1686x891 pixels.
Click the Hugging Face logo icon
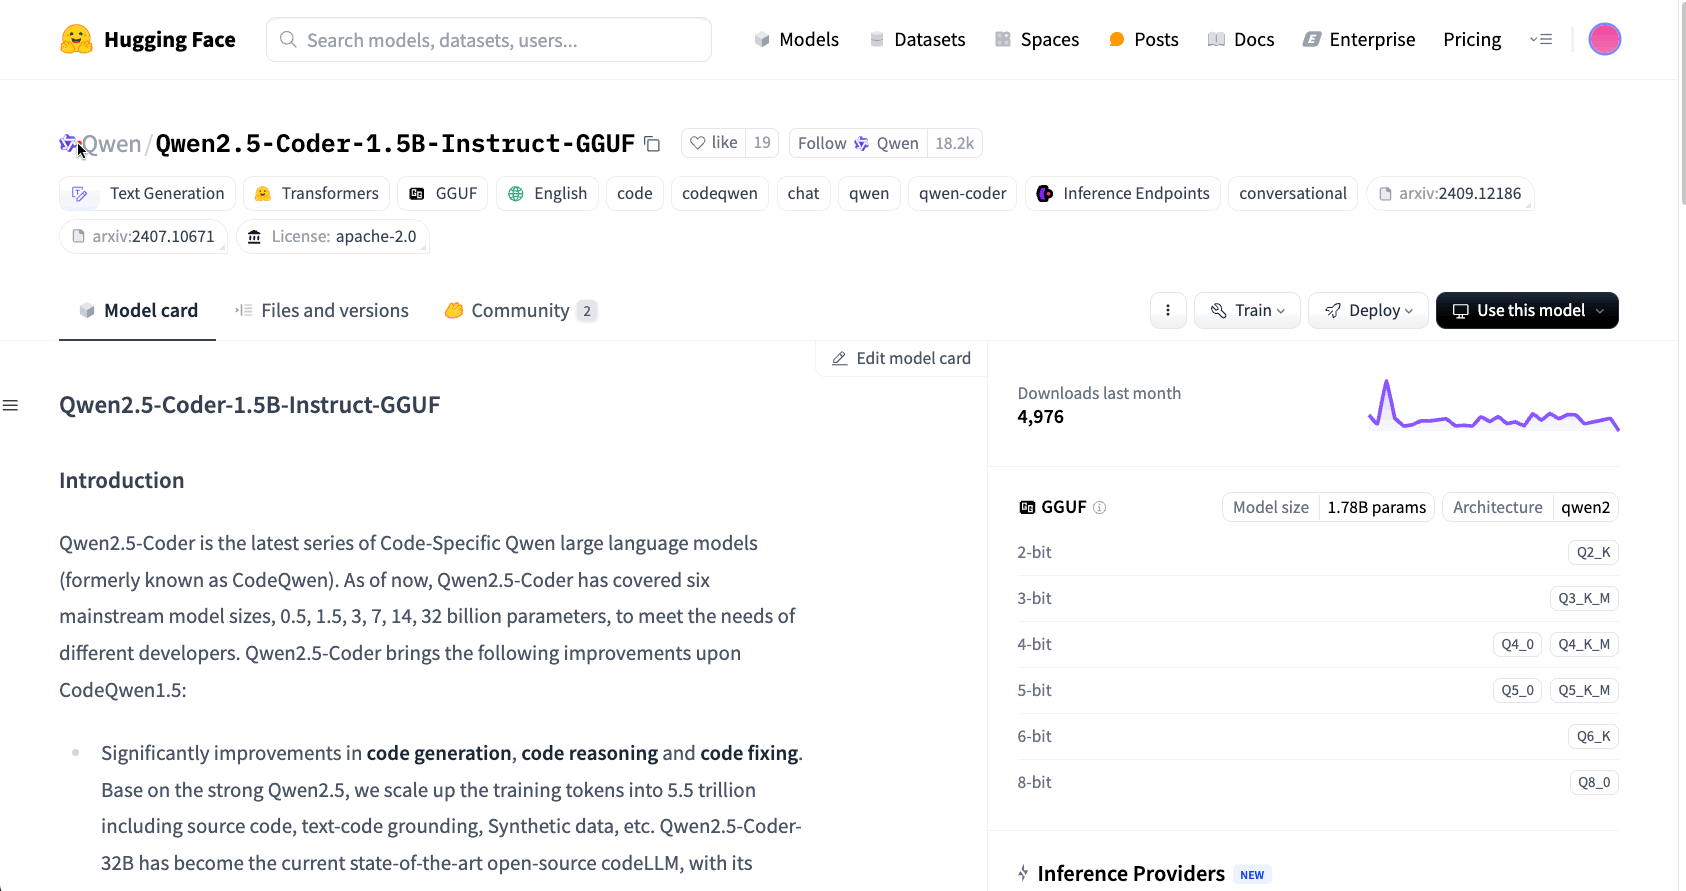(76, 40)
